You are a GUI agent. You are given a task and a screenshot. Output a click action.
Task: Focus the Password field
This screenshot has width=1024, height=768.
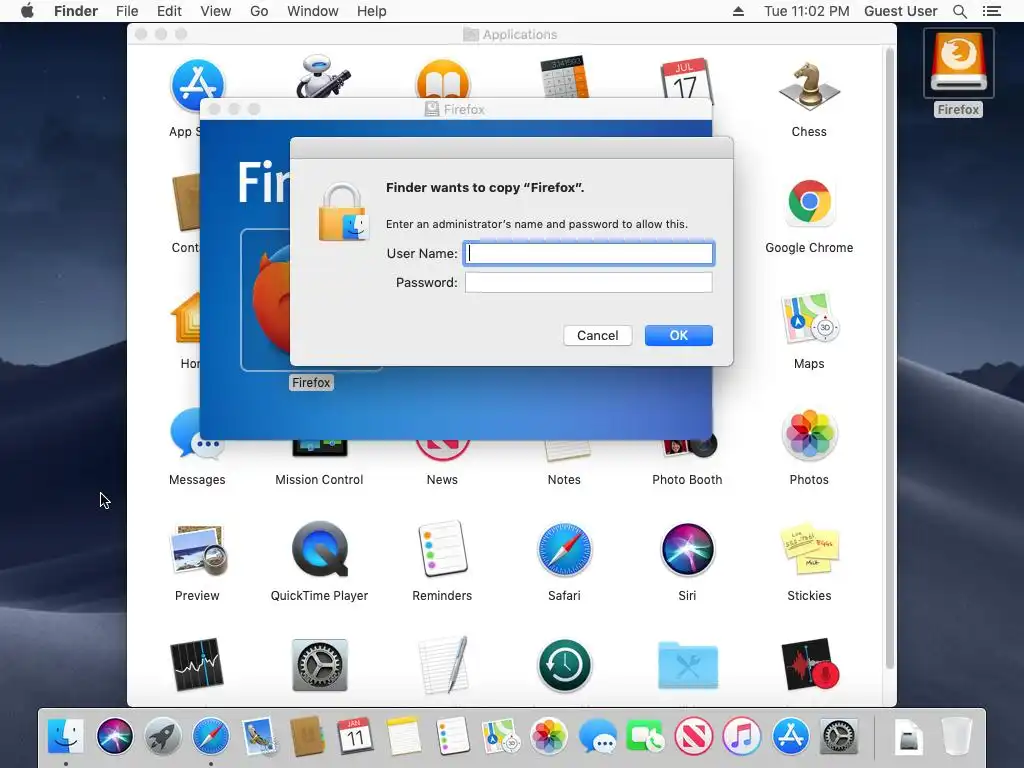(x=588, y=282)
